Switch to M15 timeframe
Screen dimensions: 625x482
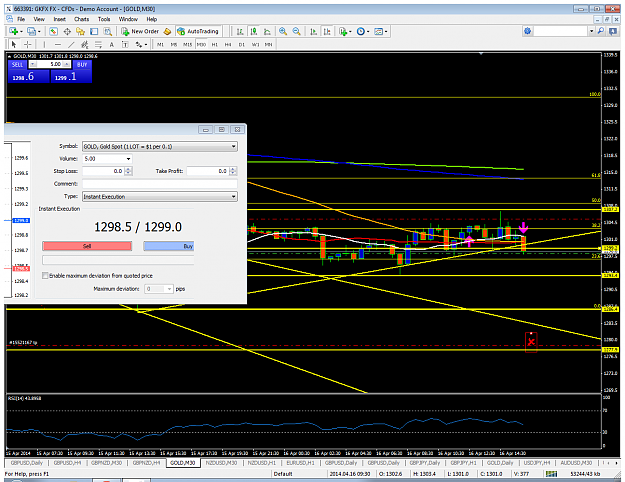click(187, 44)
